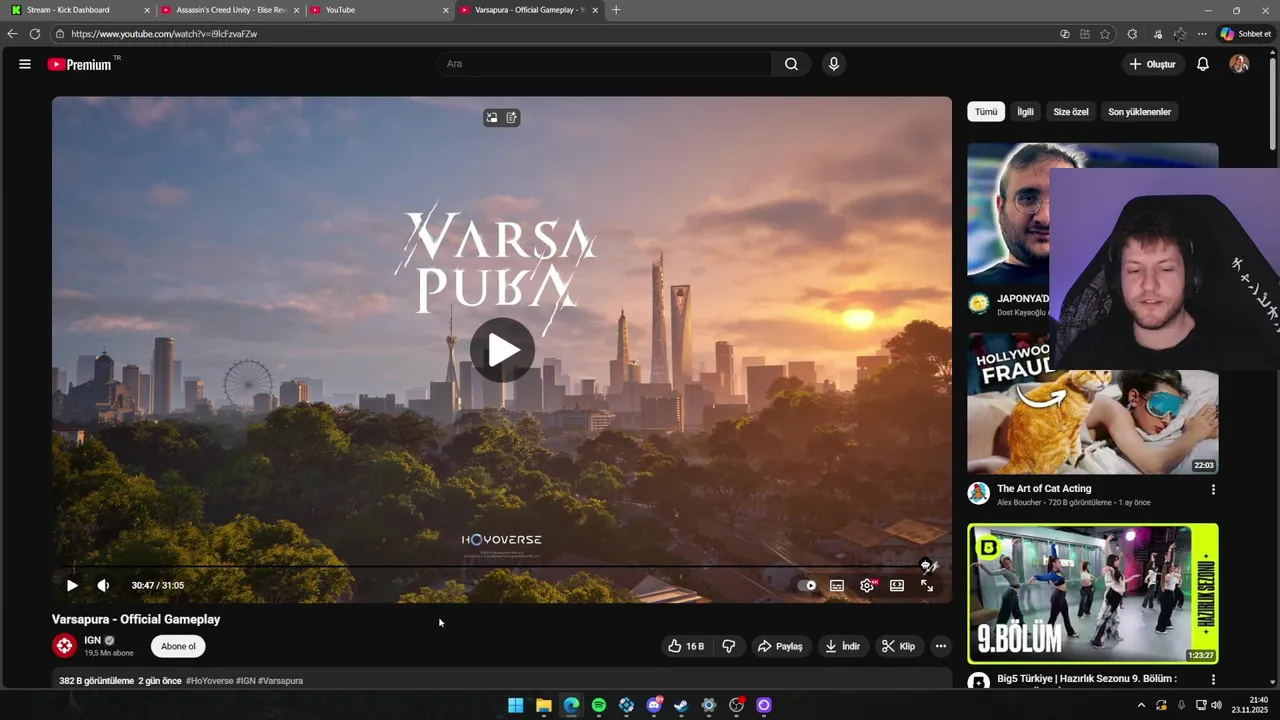Download the video with İndir button
Screen dimensions: 1280x720
click(x=842, y=646)
